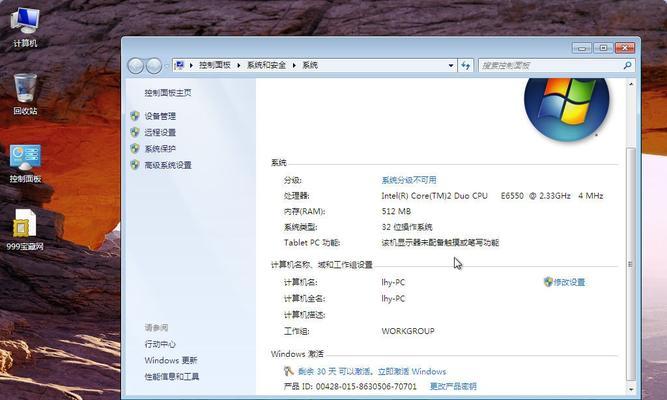Click the 32 位操作系统 value
The height and width of the screenshot is (400, 667).
click(x=407, y=227)
